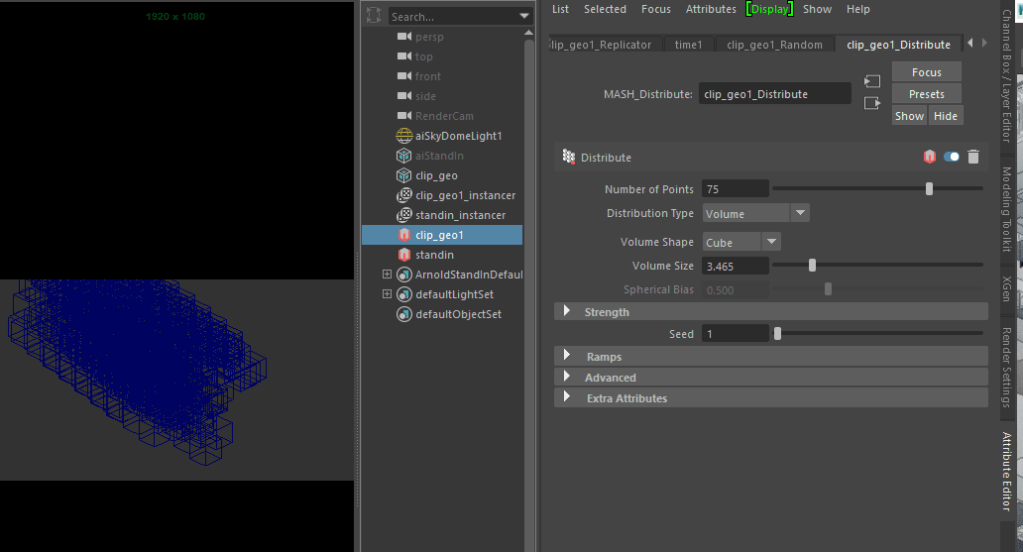The width and height of the screenshot is (1023, 552).
Task: Click the red MASH icon in Distribute header
Action: (929, 157)
